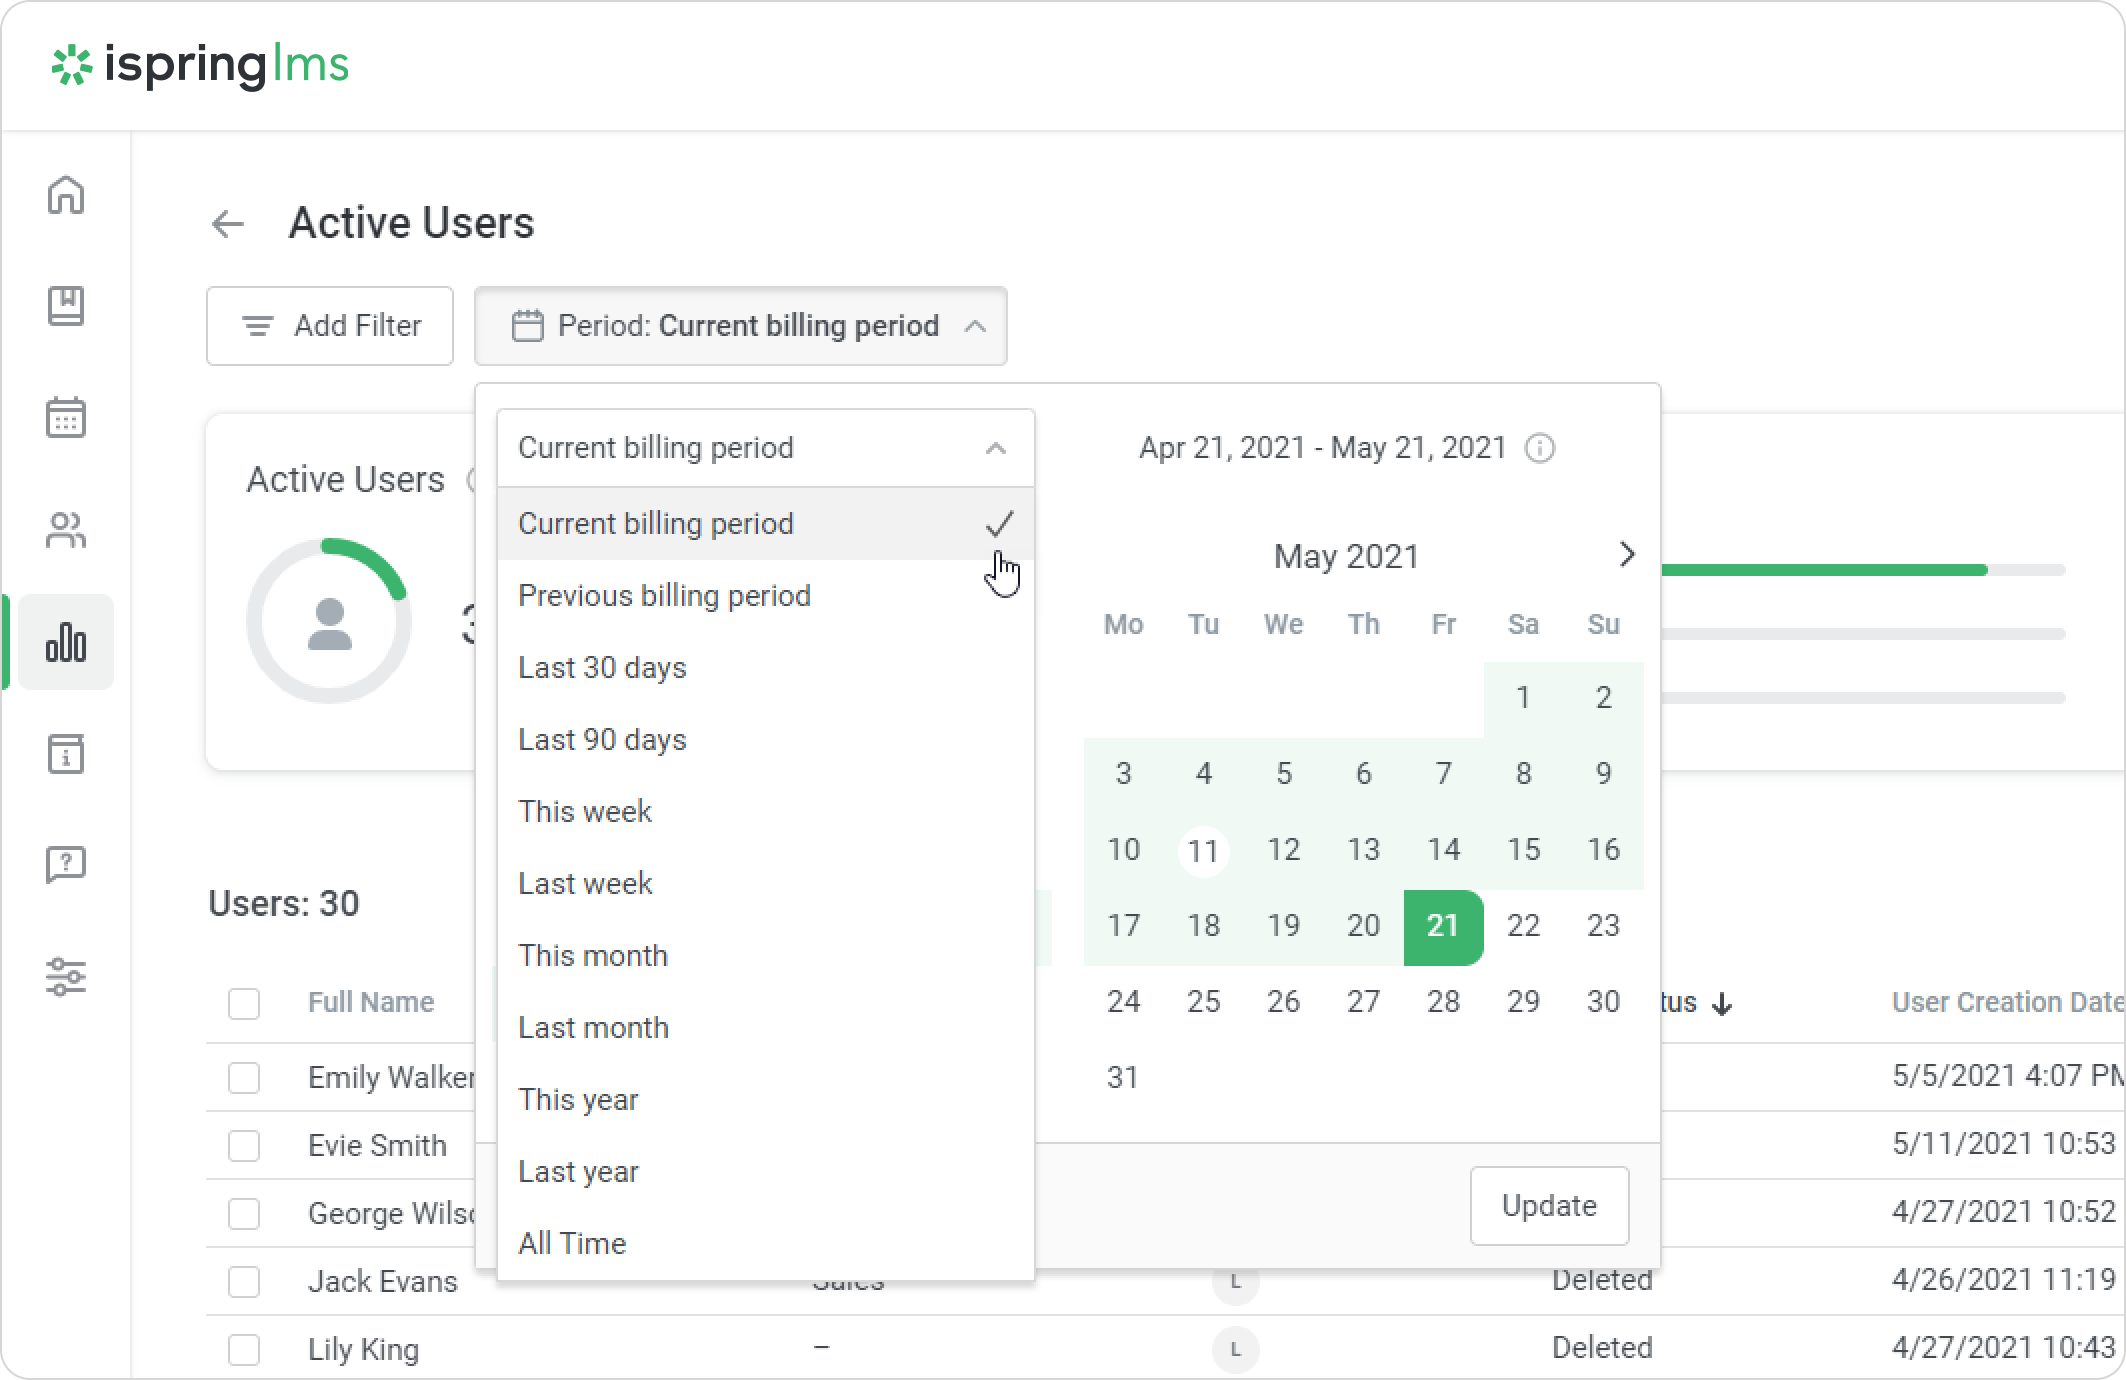Image resolution: width=2126 pixels, height=1380 pixels.
Task: Click the back arrow beside Active Users
Action: 228,224
